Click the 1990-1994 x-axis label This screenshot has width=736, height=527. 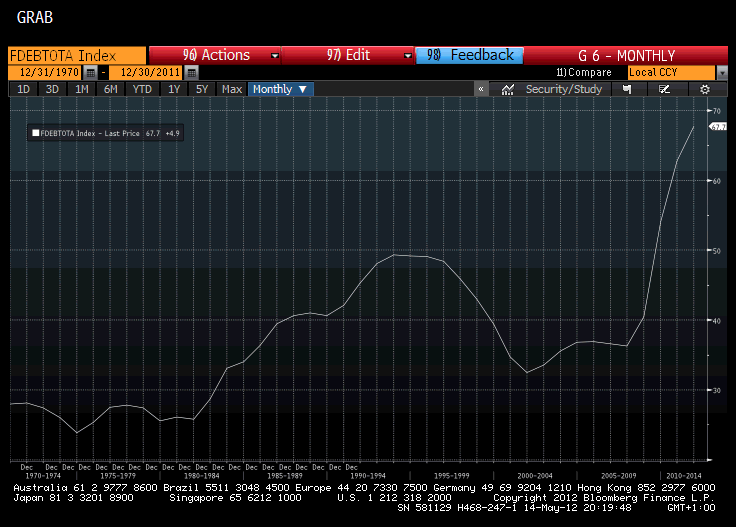(x=368, y=475)
